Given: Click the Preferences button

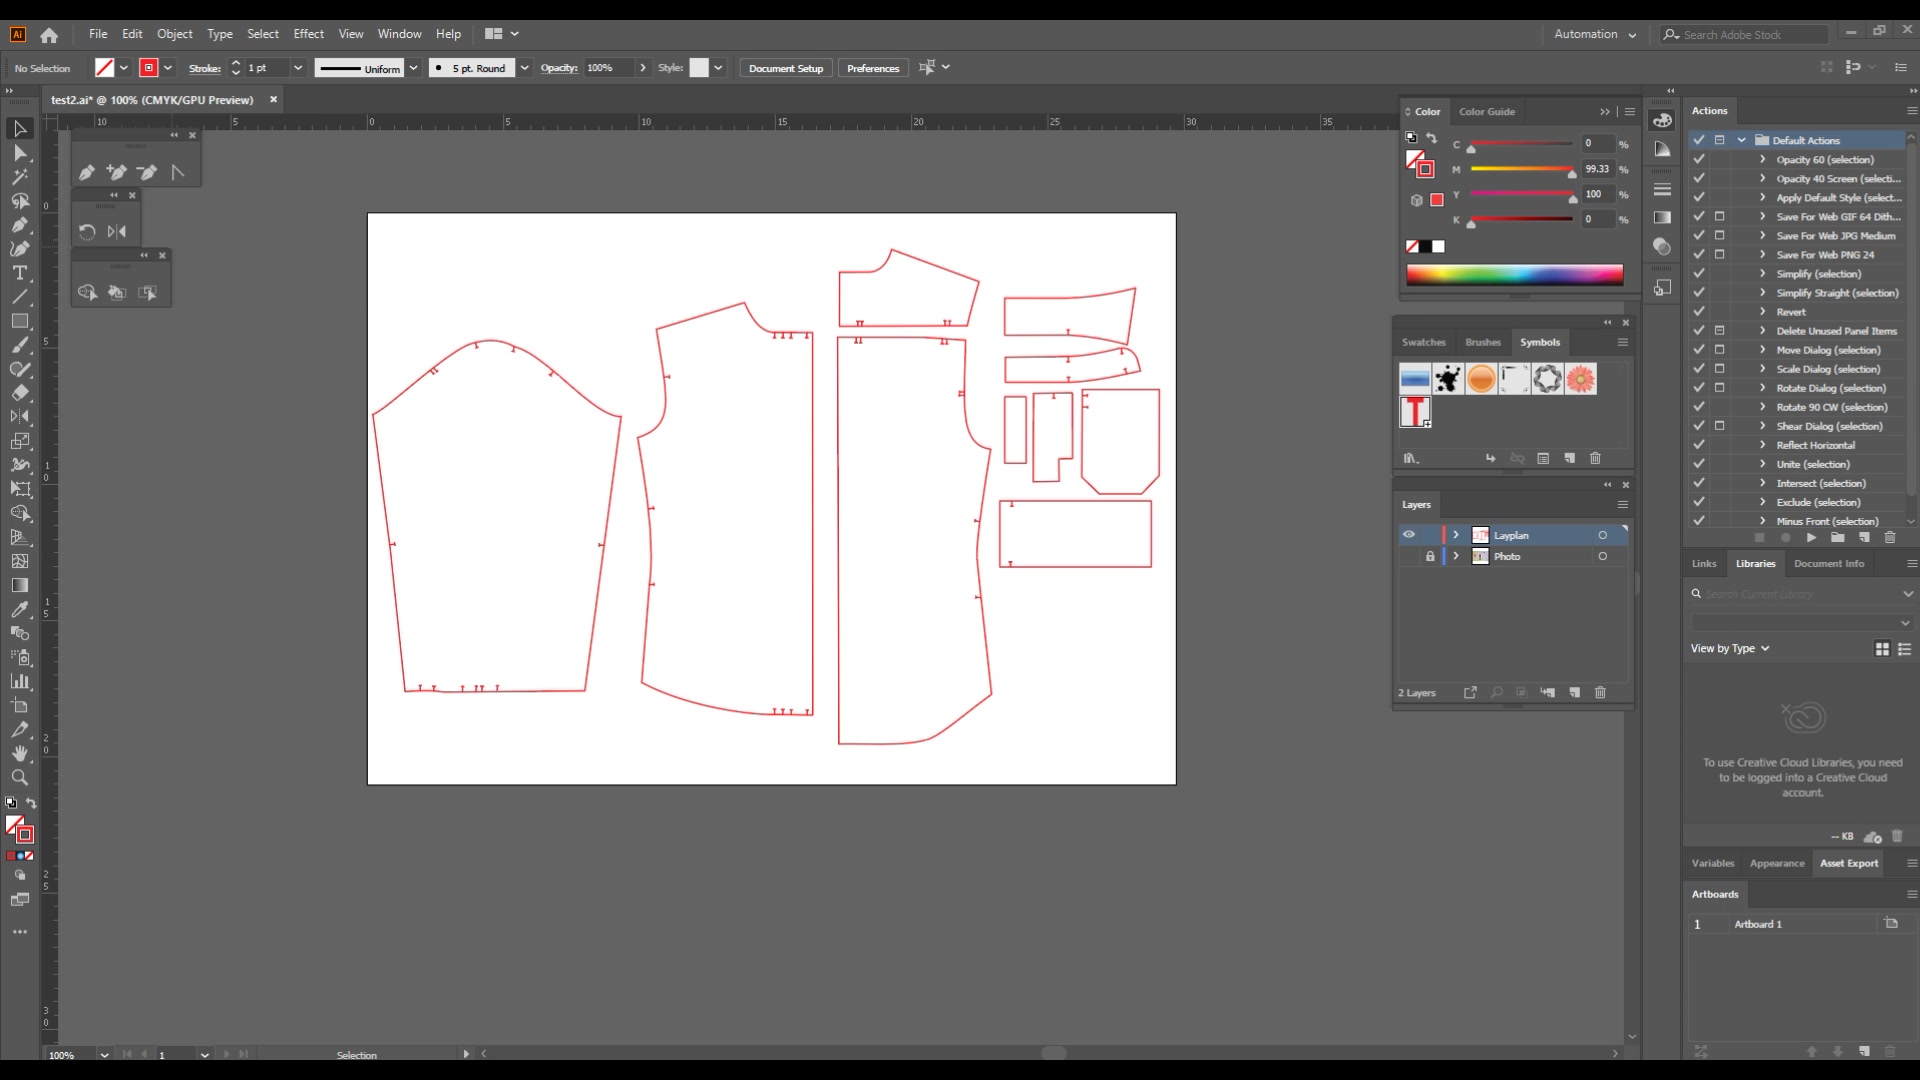Looking at the screenshot, I should pyautogui.click(x=872, y=67).
